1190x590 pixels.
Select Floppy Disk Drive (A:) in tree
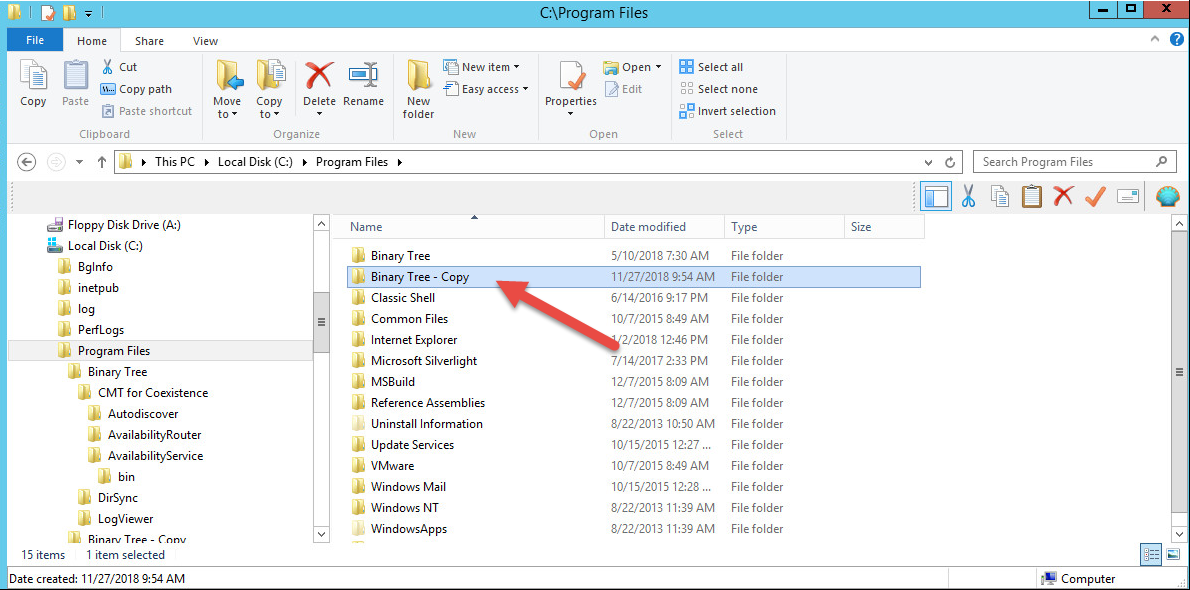[x=114, y=225]
